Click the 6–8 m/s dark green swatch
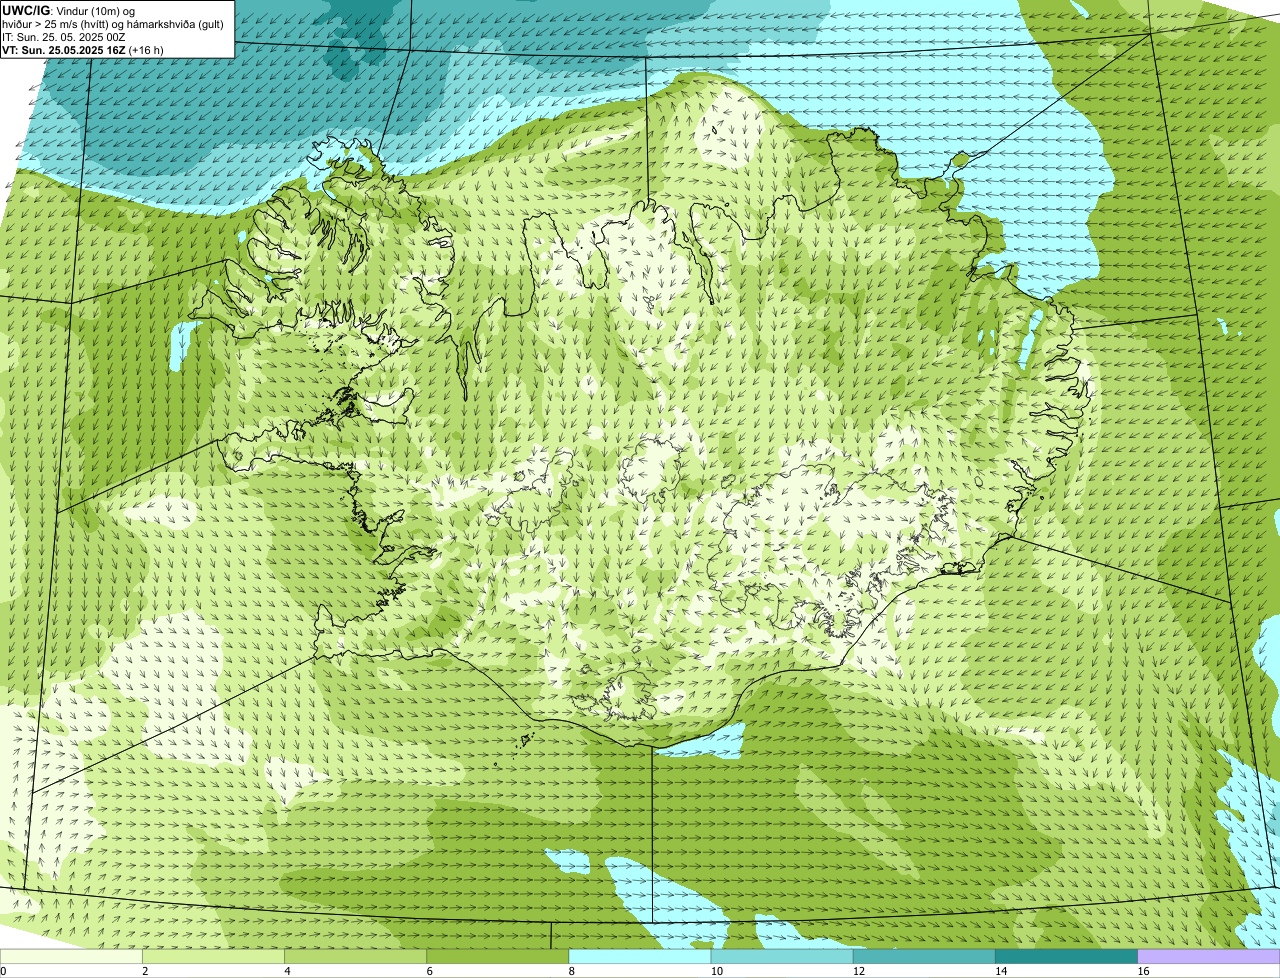Viewport: 1280px width, 978px height. point(497,956)
